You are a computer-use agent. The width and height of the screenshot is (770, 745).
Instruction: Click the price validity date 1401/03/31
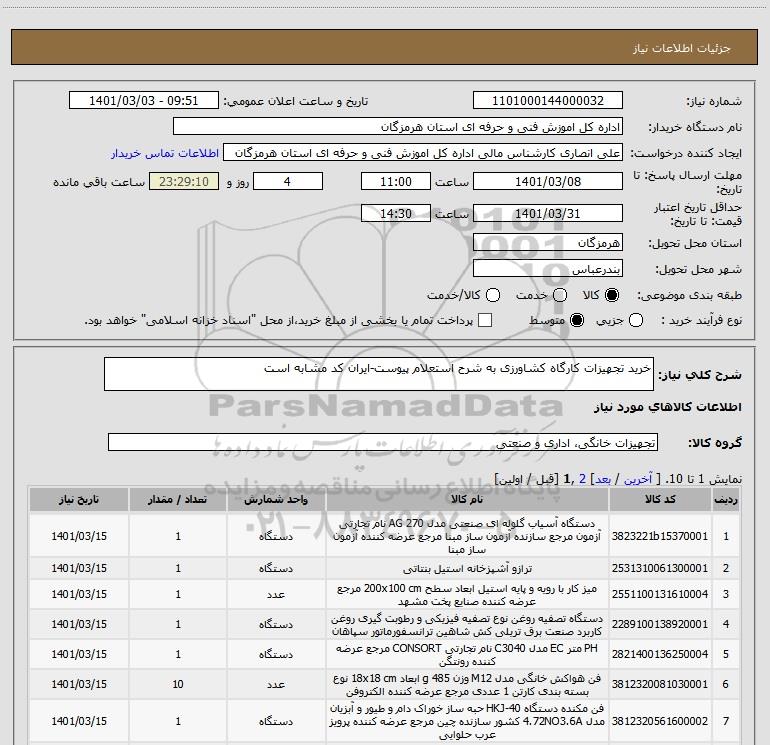[548, 213]
